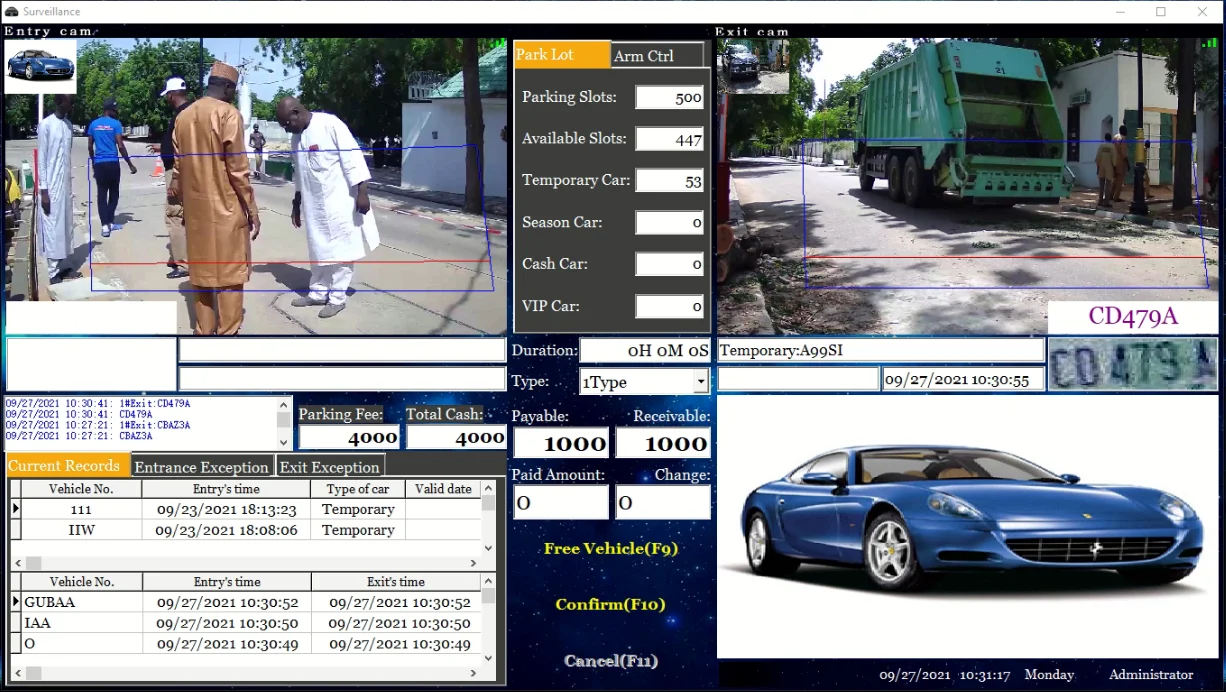Switch to the Park Lot tab
Screen dimensions: 1226x692
pyautogui.click(x=561, y=54)
